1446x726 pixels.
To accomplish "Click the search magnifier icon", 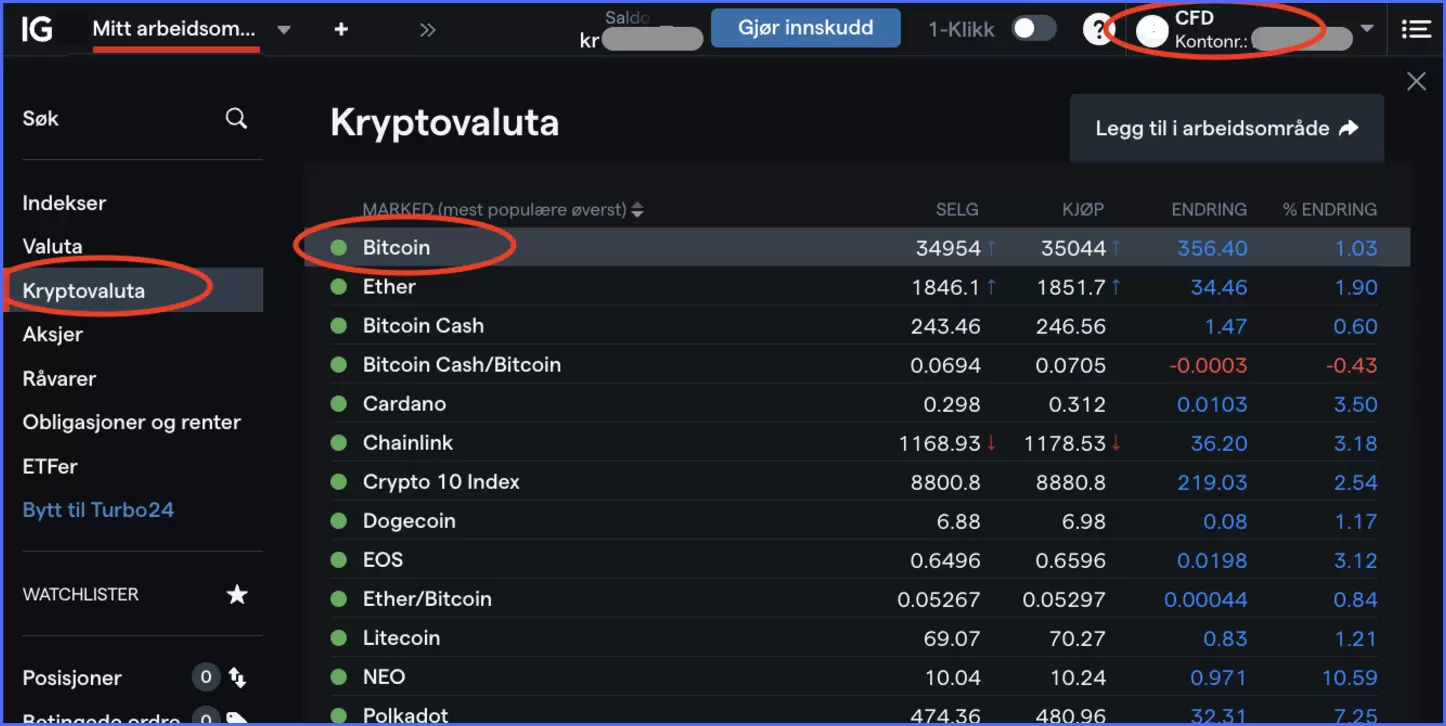I will 236,119.
